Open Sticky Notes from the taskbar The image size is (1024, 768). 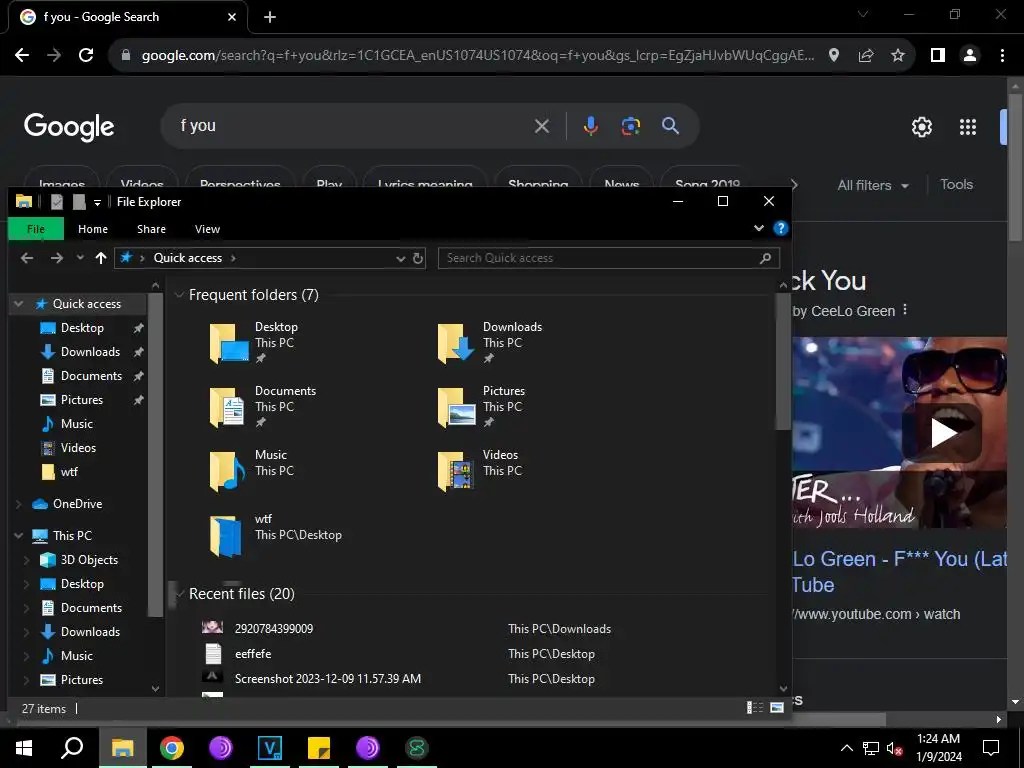point(319,748)
